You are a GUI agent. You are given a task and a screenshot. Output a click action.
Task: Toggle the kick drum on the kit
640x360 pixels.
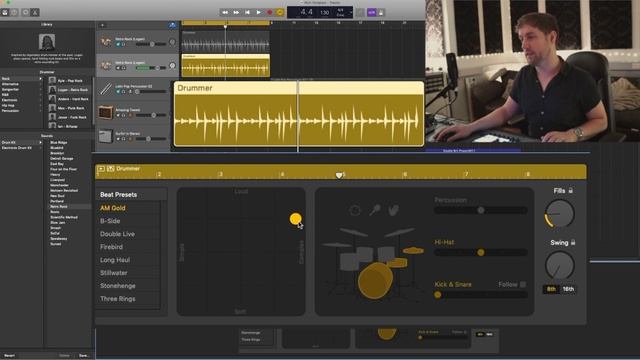pos(375,281)
